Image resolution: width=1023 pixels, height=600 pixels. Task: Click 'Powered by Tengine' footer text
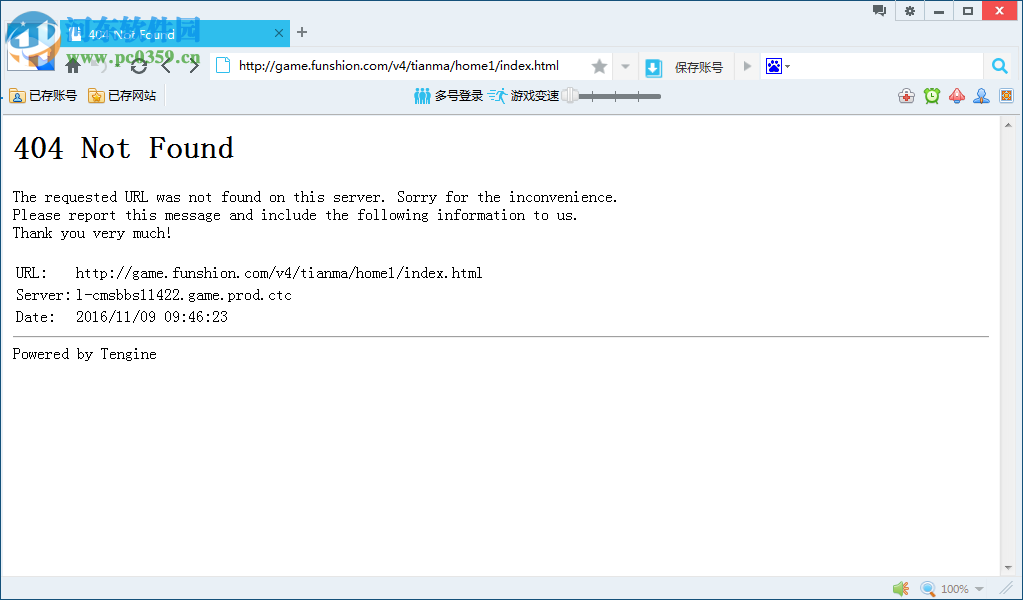[85, 354]
